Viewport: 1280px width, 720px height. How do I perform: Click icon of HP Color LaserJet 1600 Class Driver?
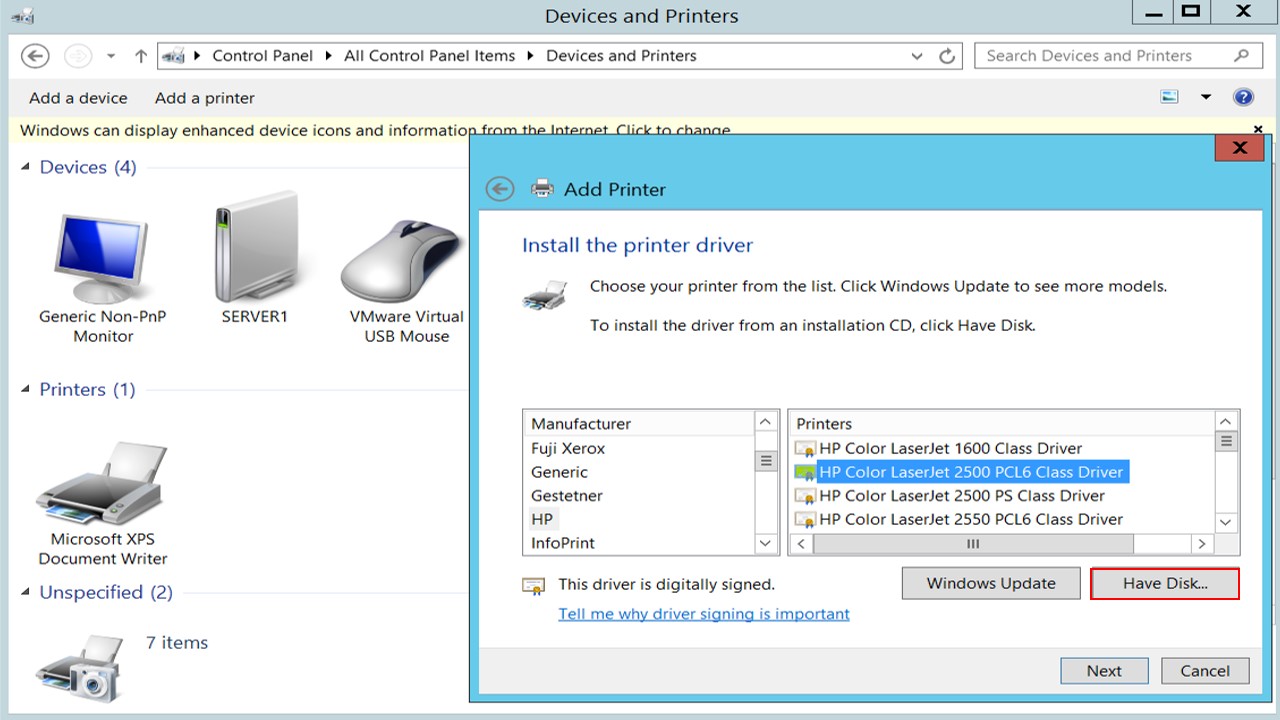coord(805,449)
